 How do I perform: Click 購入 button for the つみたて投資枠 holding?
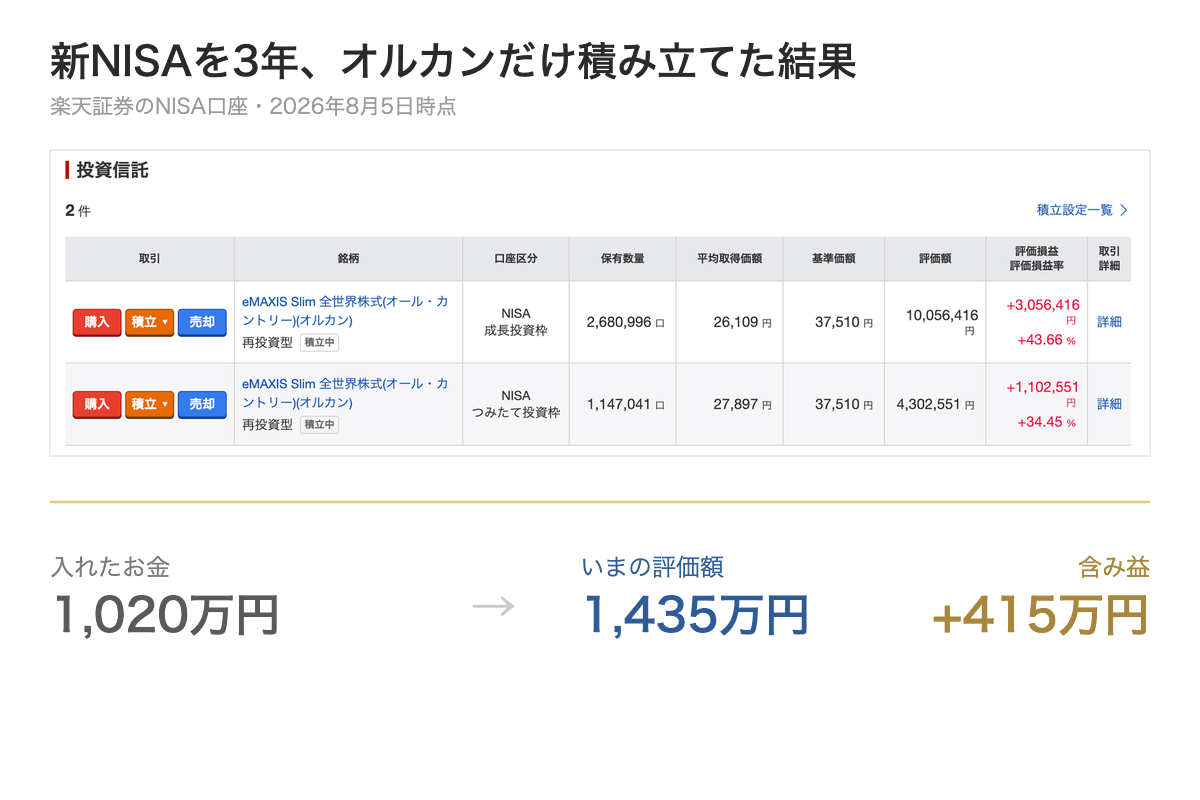[97, 404]
